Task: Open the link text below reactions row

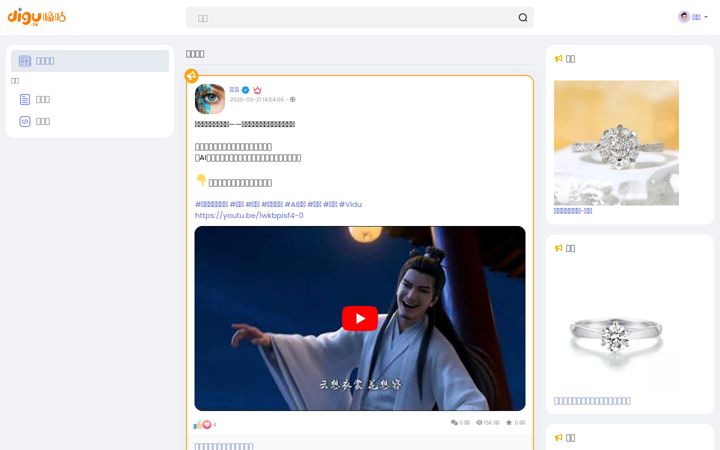Action: [224, 446]
